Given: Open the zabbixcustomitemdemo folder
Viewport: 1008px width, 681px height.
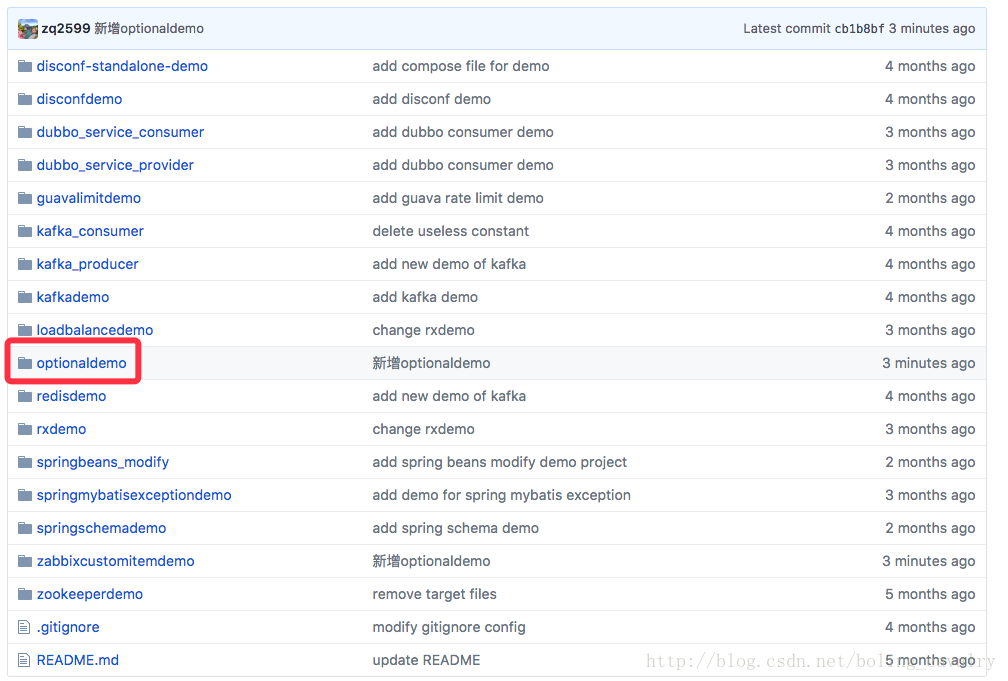Looking at the screenshot, I should 116,561.
